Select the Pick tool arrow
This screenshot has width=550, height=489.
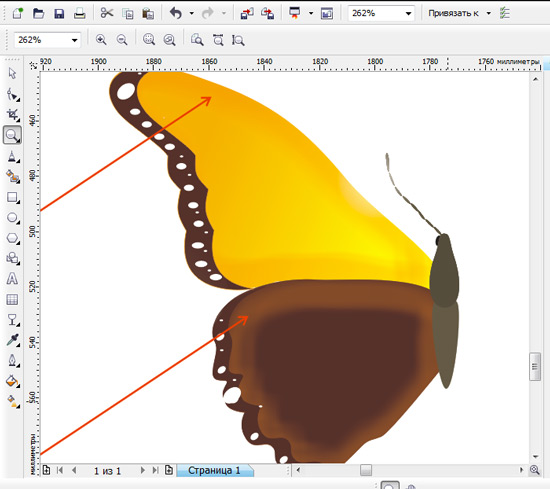pyautogui.click(x=12, y=74)
